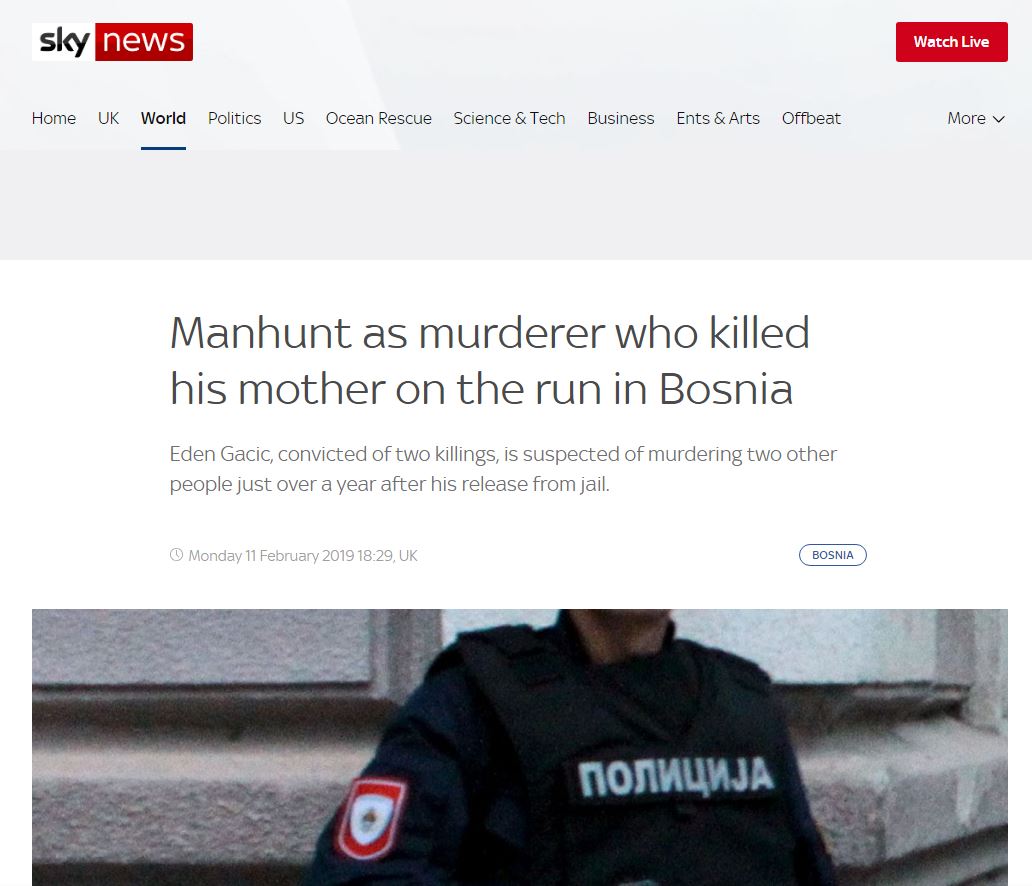The width and height of the screenshot is (1032, 886).
Task: Go to Science & Tech
Action: tap(509, 118)
